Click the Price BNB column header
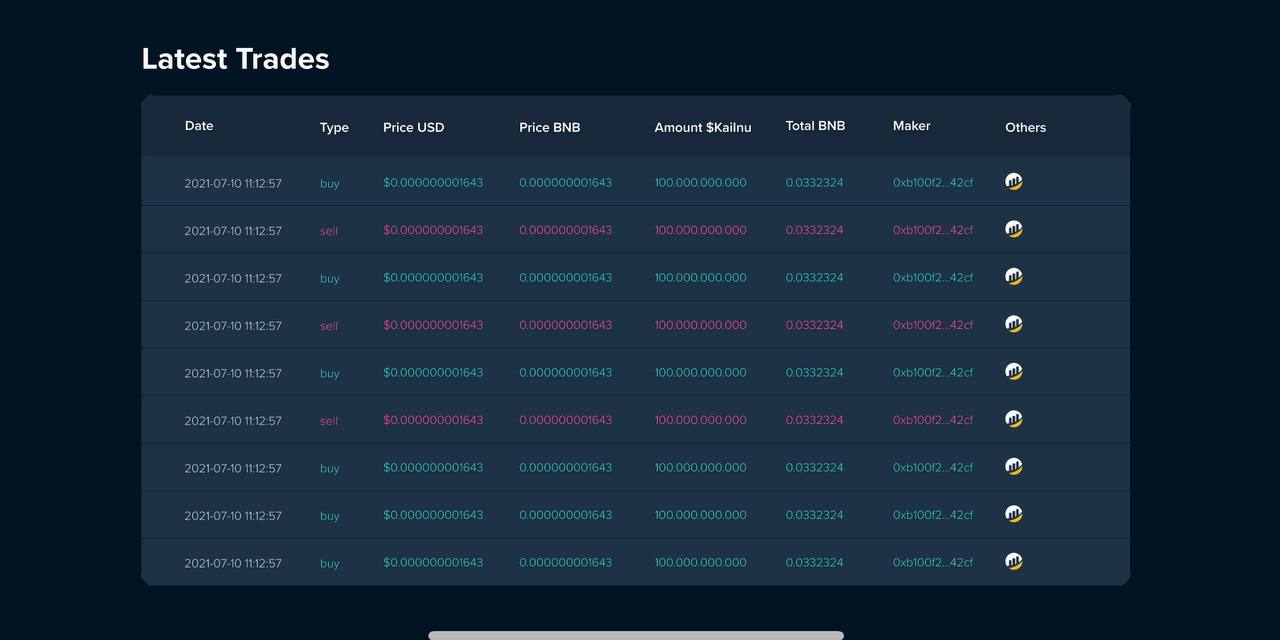Viewport: 1280px width, 640px height. (x=549, y=128)
